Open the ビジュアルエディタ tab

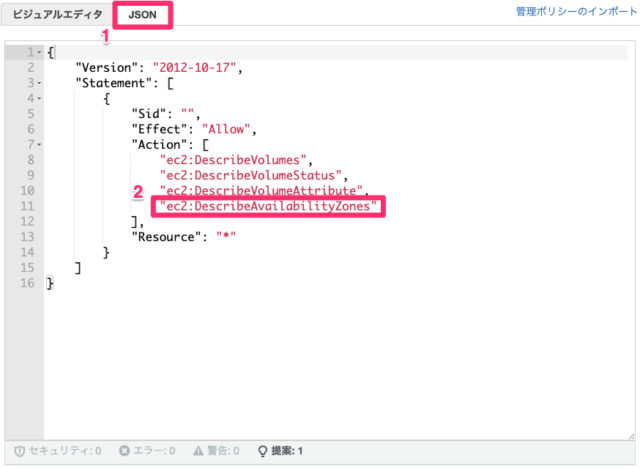[57, 15]
